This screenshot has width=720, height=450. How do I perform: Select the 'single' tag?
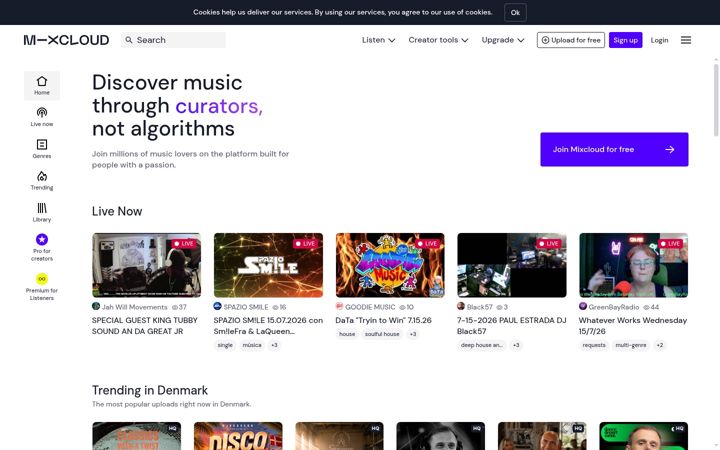pos(225,345)
